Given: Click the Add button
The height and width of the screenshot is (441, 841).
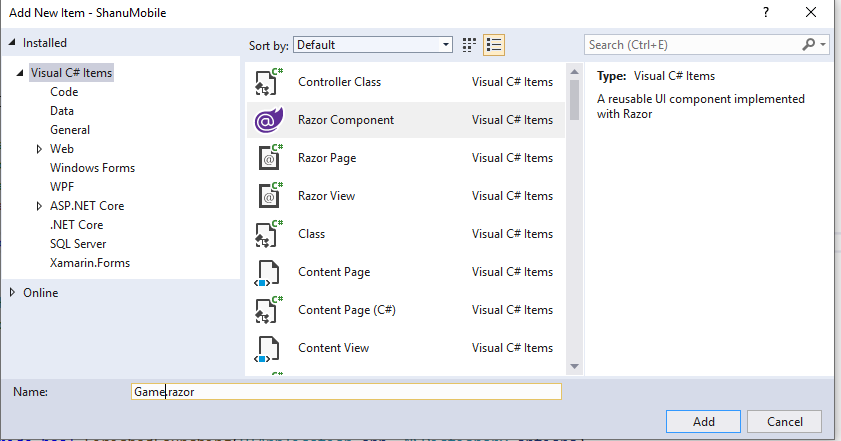Looking at the screenshot, I should tap(703, 422).
